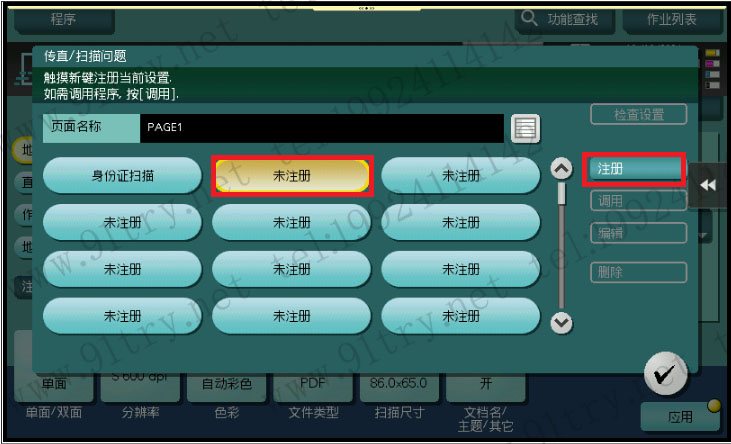Select the highlighted 未注册 program key
731x444 pixels.
[292, 176]
